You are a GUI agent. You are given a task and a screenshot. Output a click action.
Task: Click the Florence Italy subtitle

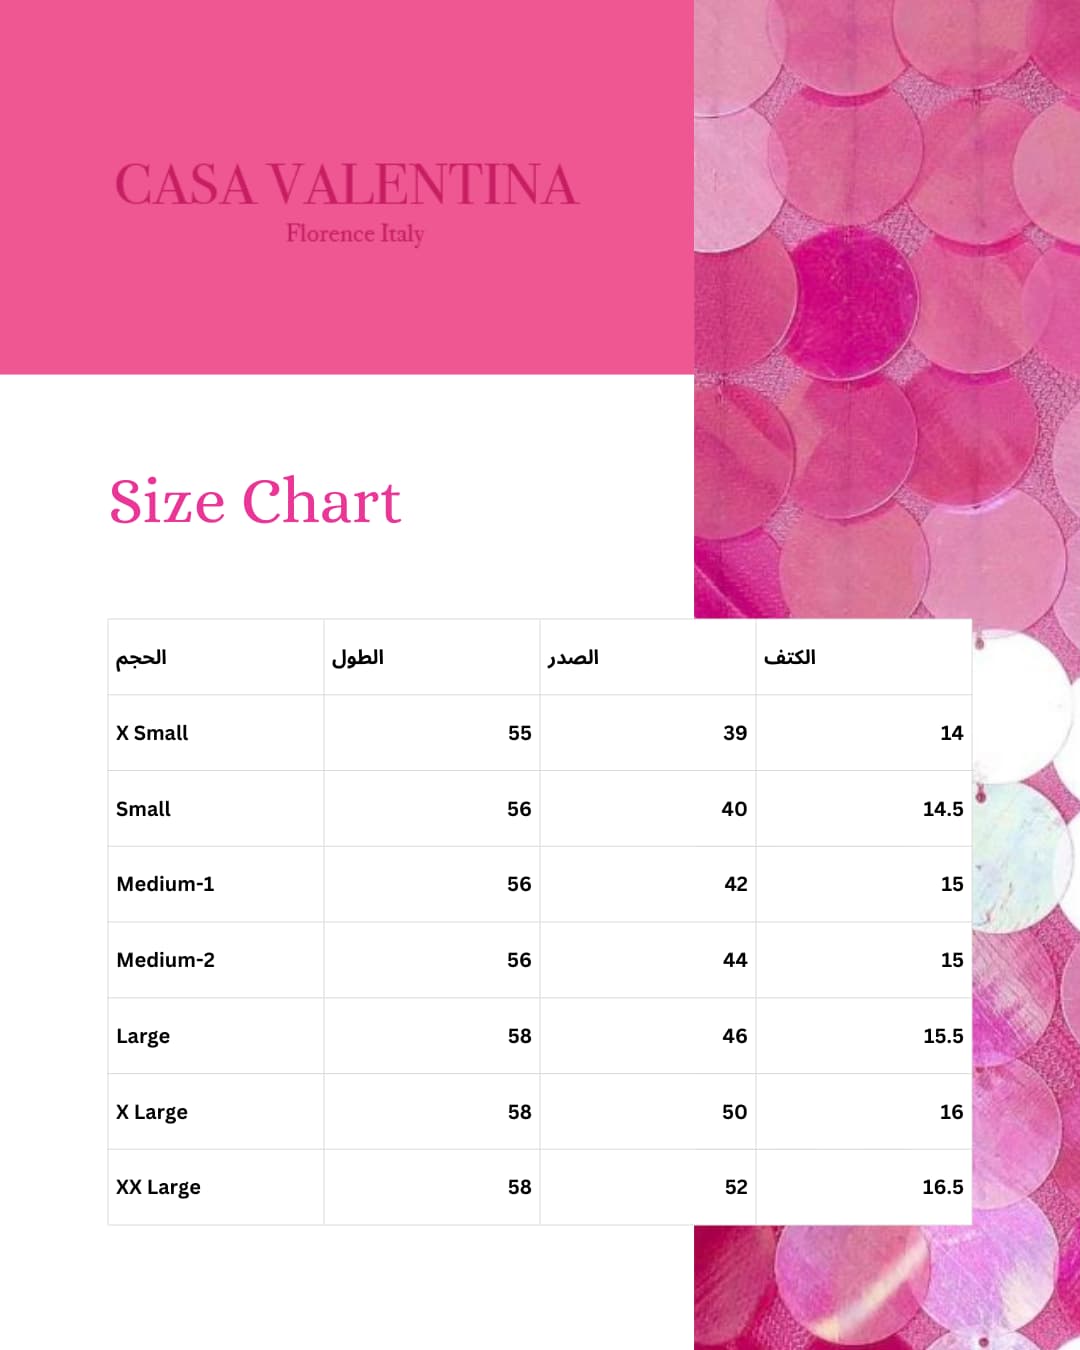[355, 234]
